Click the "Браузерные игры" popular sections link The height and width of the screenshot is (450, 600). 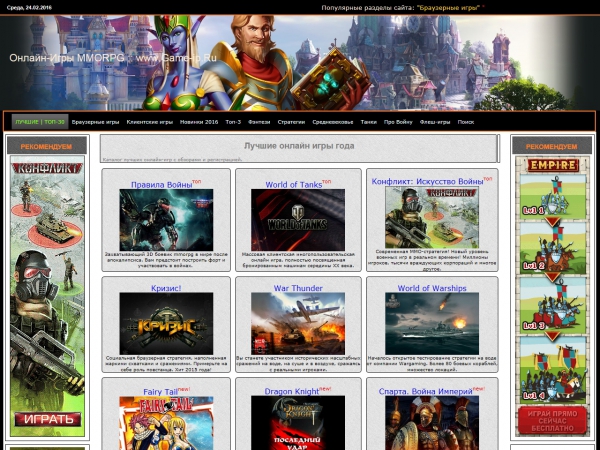point(448,8)
